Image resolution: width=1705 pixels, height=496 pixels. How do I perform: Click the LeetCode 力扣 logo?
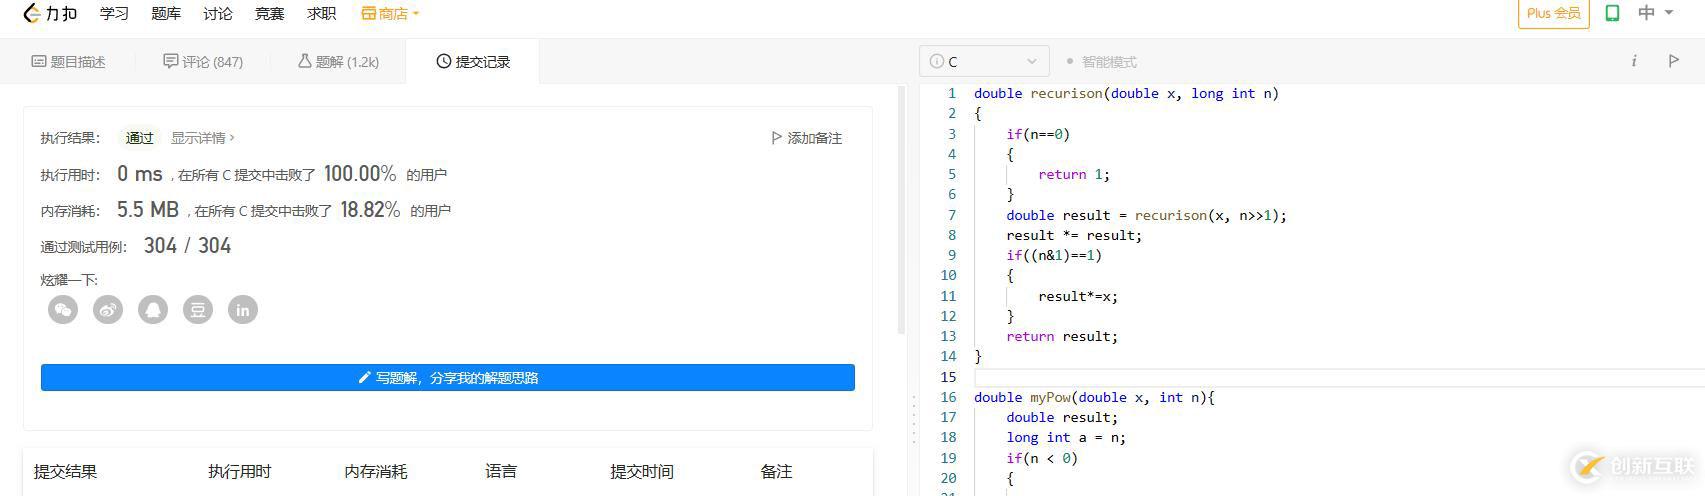[50, 13]
